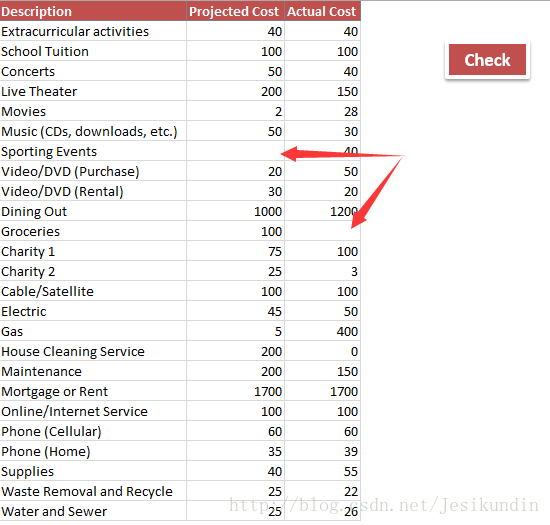Select Actual Cost 0 for House Cleaning Service

[322, 351]
